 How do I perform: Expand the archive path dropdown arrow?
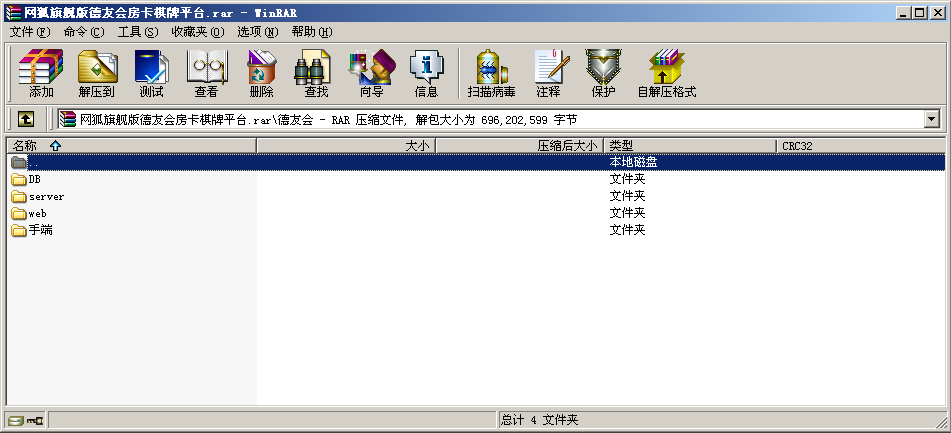coord(932,119)
